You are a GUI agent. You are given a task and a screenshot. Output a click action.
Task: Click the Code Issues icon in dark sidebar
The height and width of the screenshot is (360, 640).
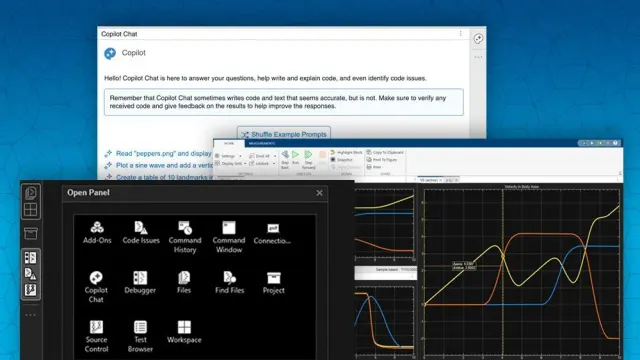pyautogui.click(x=31, y=273)
